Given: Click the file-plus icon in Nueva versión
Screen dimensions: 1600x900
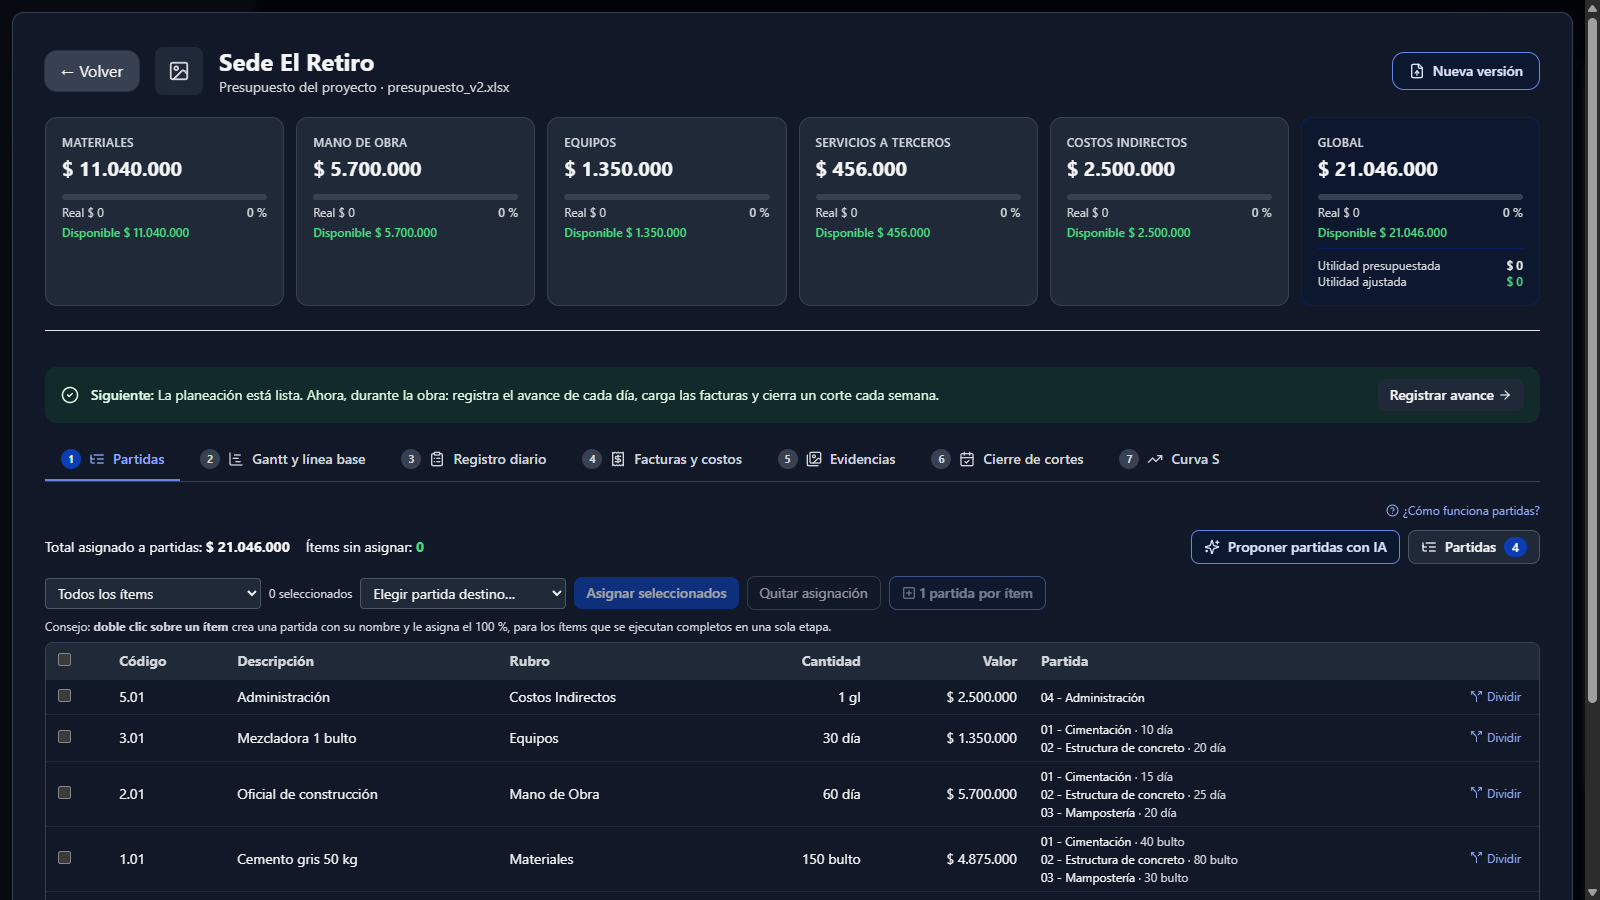Looking at the screenshot, I should point(1417,71).
